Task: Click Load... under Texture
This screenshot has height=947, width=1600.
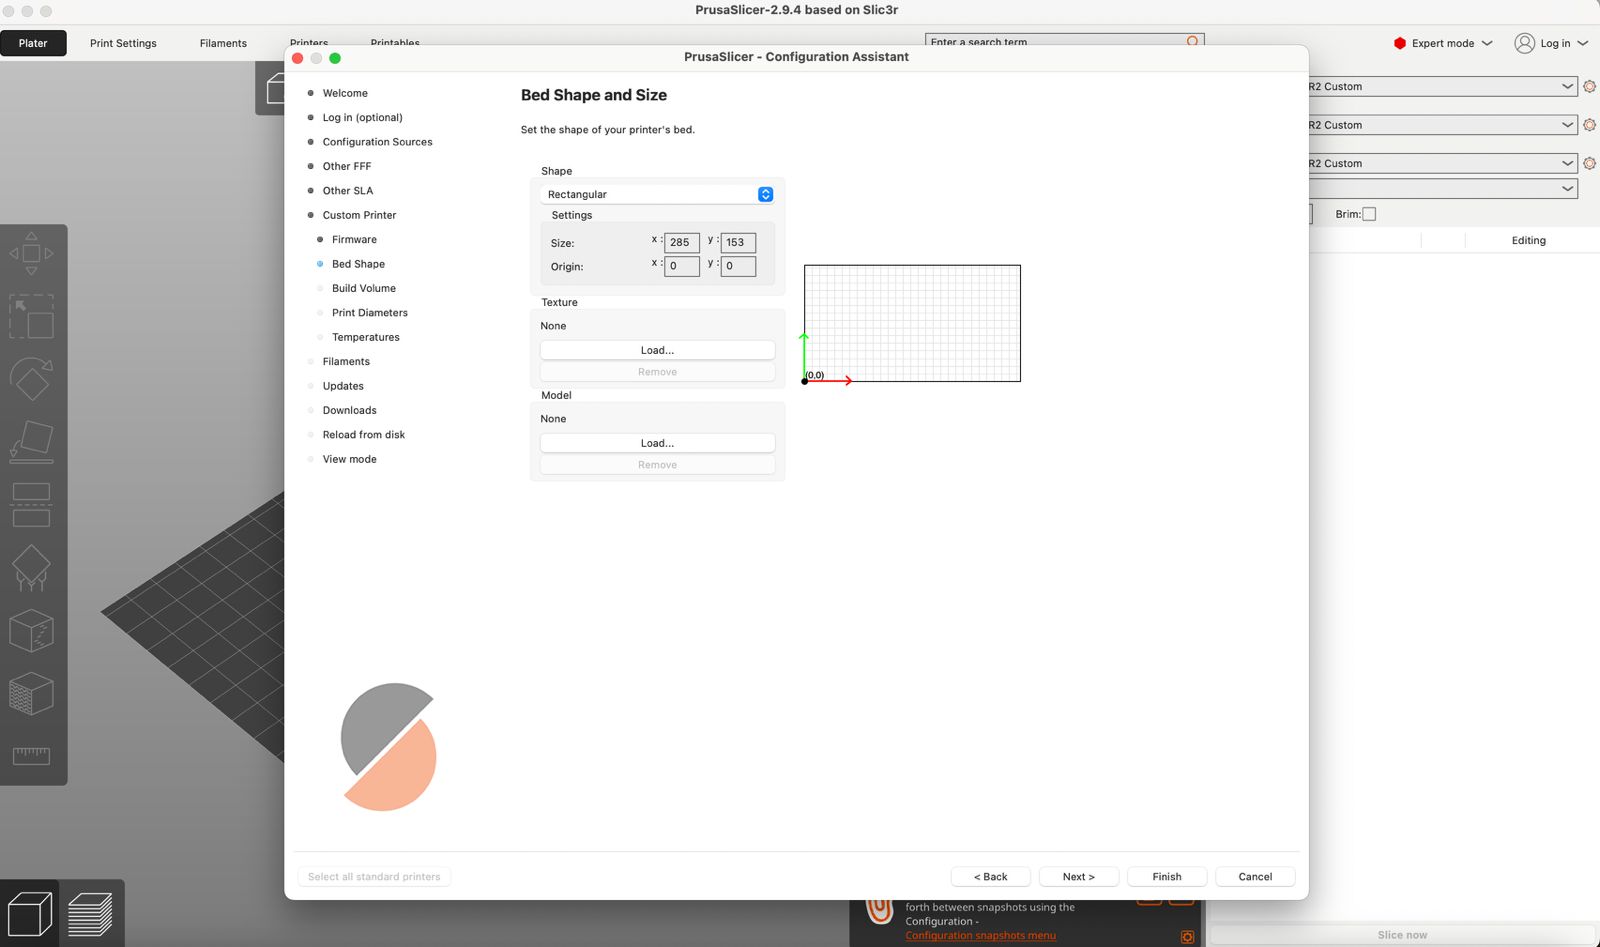Action: pos(657,350)
